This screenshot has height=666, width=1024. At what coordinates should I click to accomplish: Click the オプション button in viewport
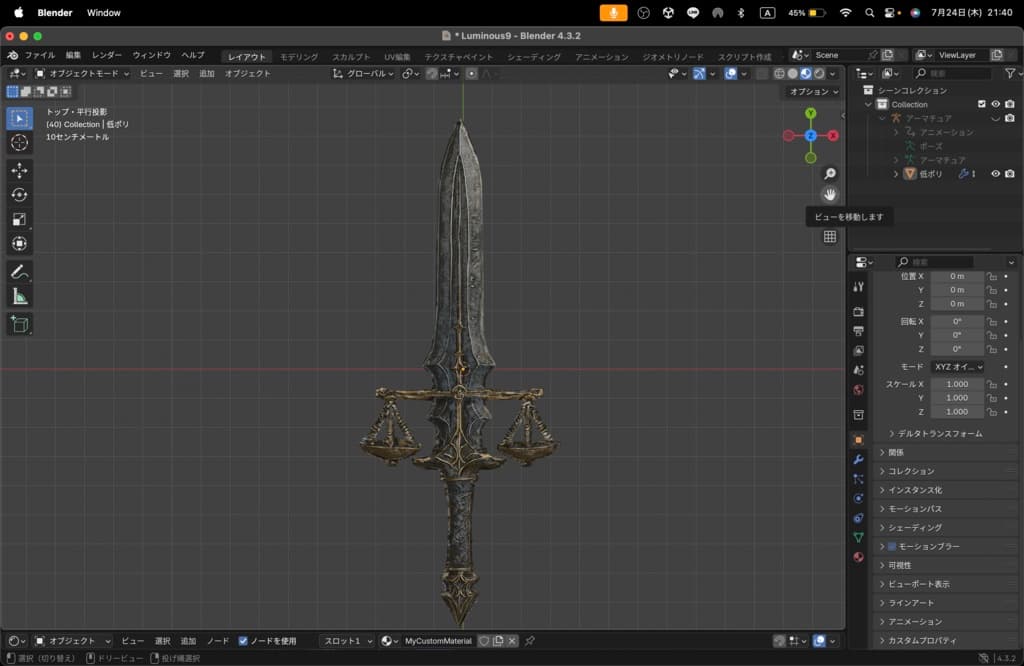point(813,92)
